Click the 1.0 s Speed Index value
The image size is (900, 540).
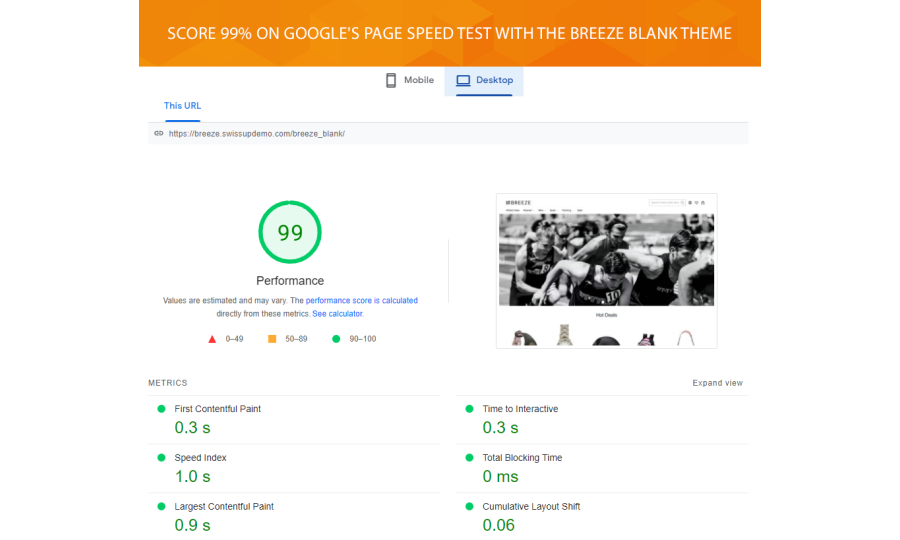point(192,476)
